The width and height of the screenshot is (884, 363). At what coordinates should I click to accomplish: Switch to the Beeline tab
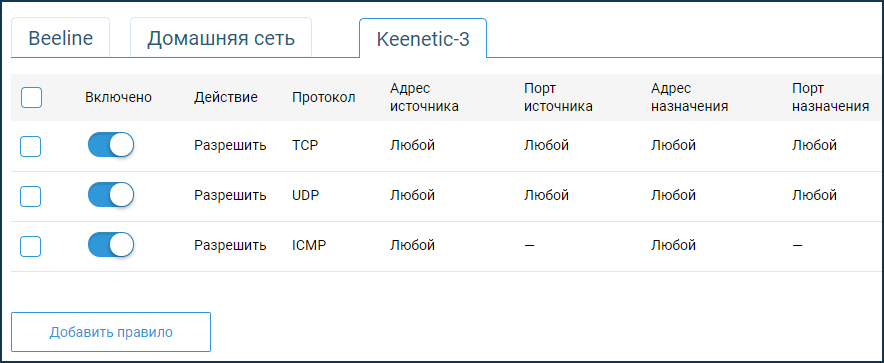click(60, 38)
